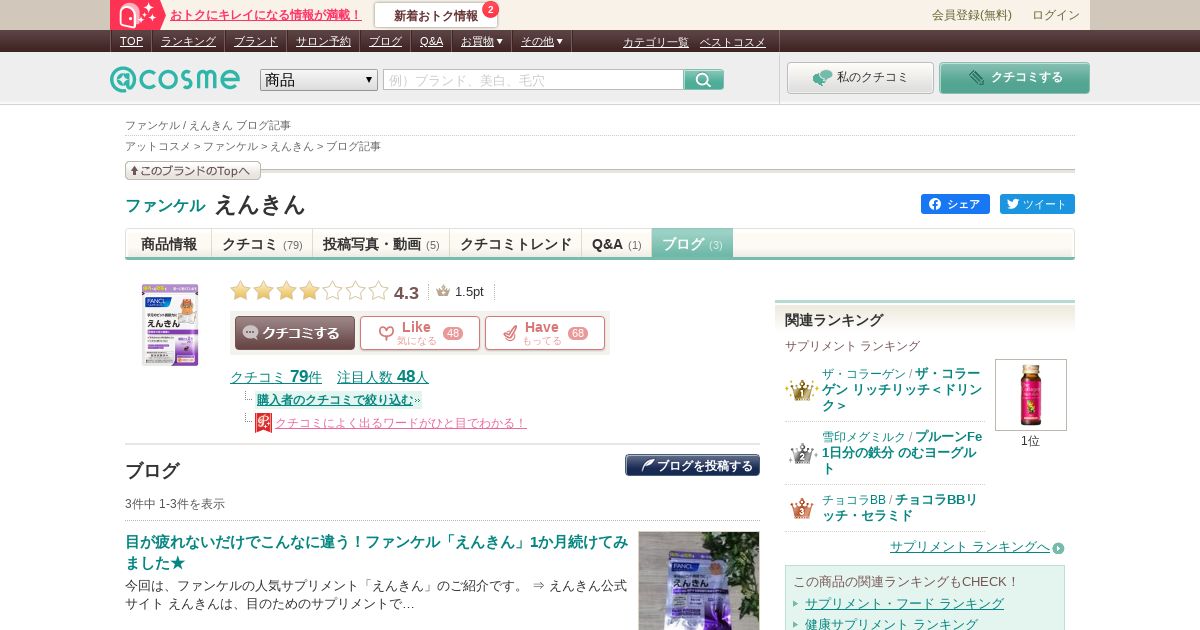Open ベストコスメ link
The height and width of the screenshot is (630, 1200).
[733, 42]
